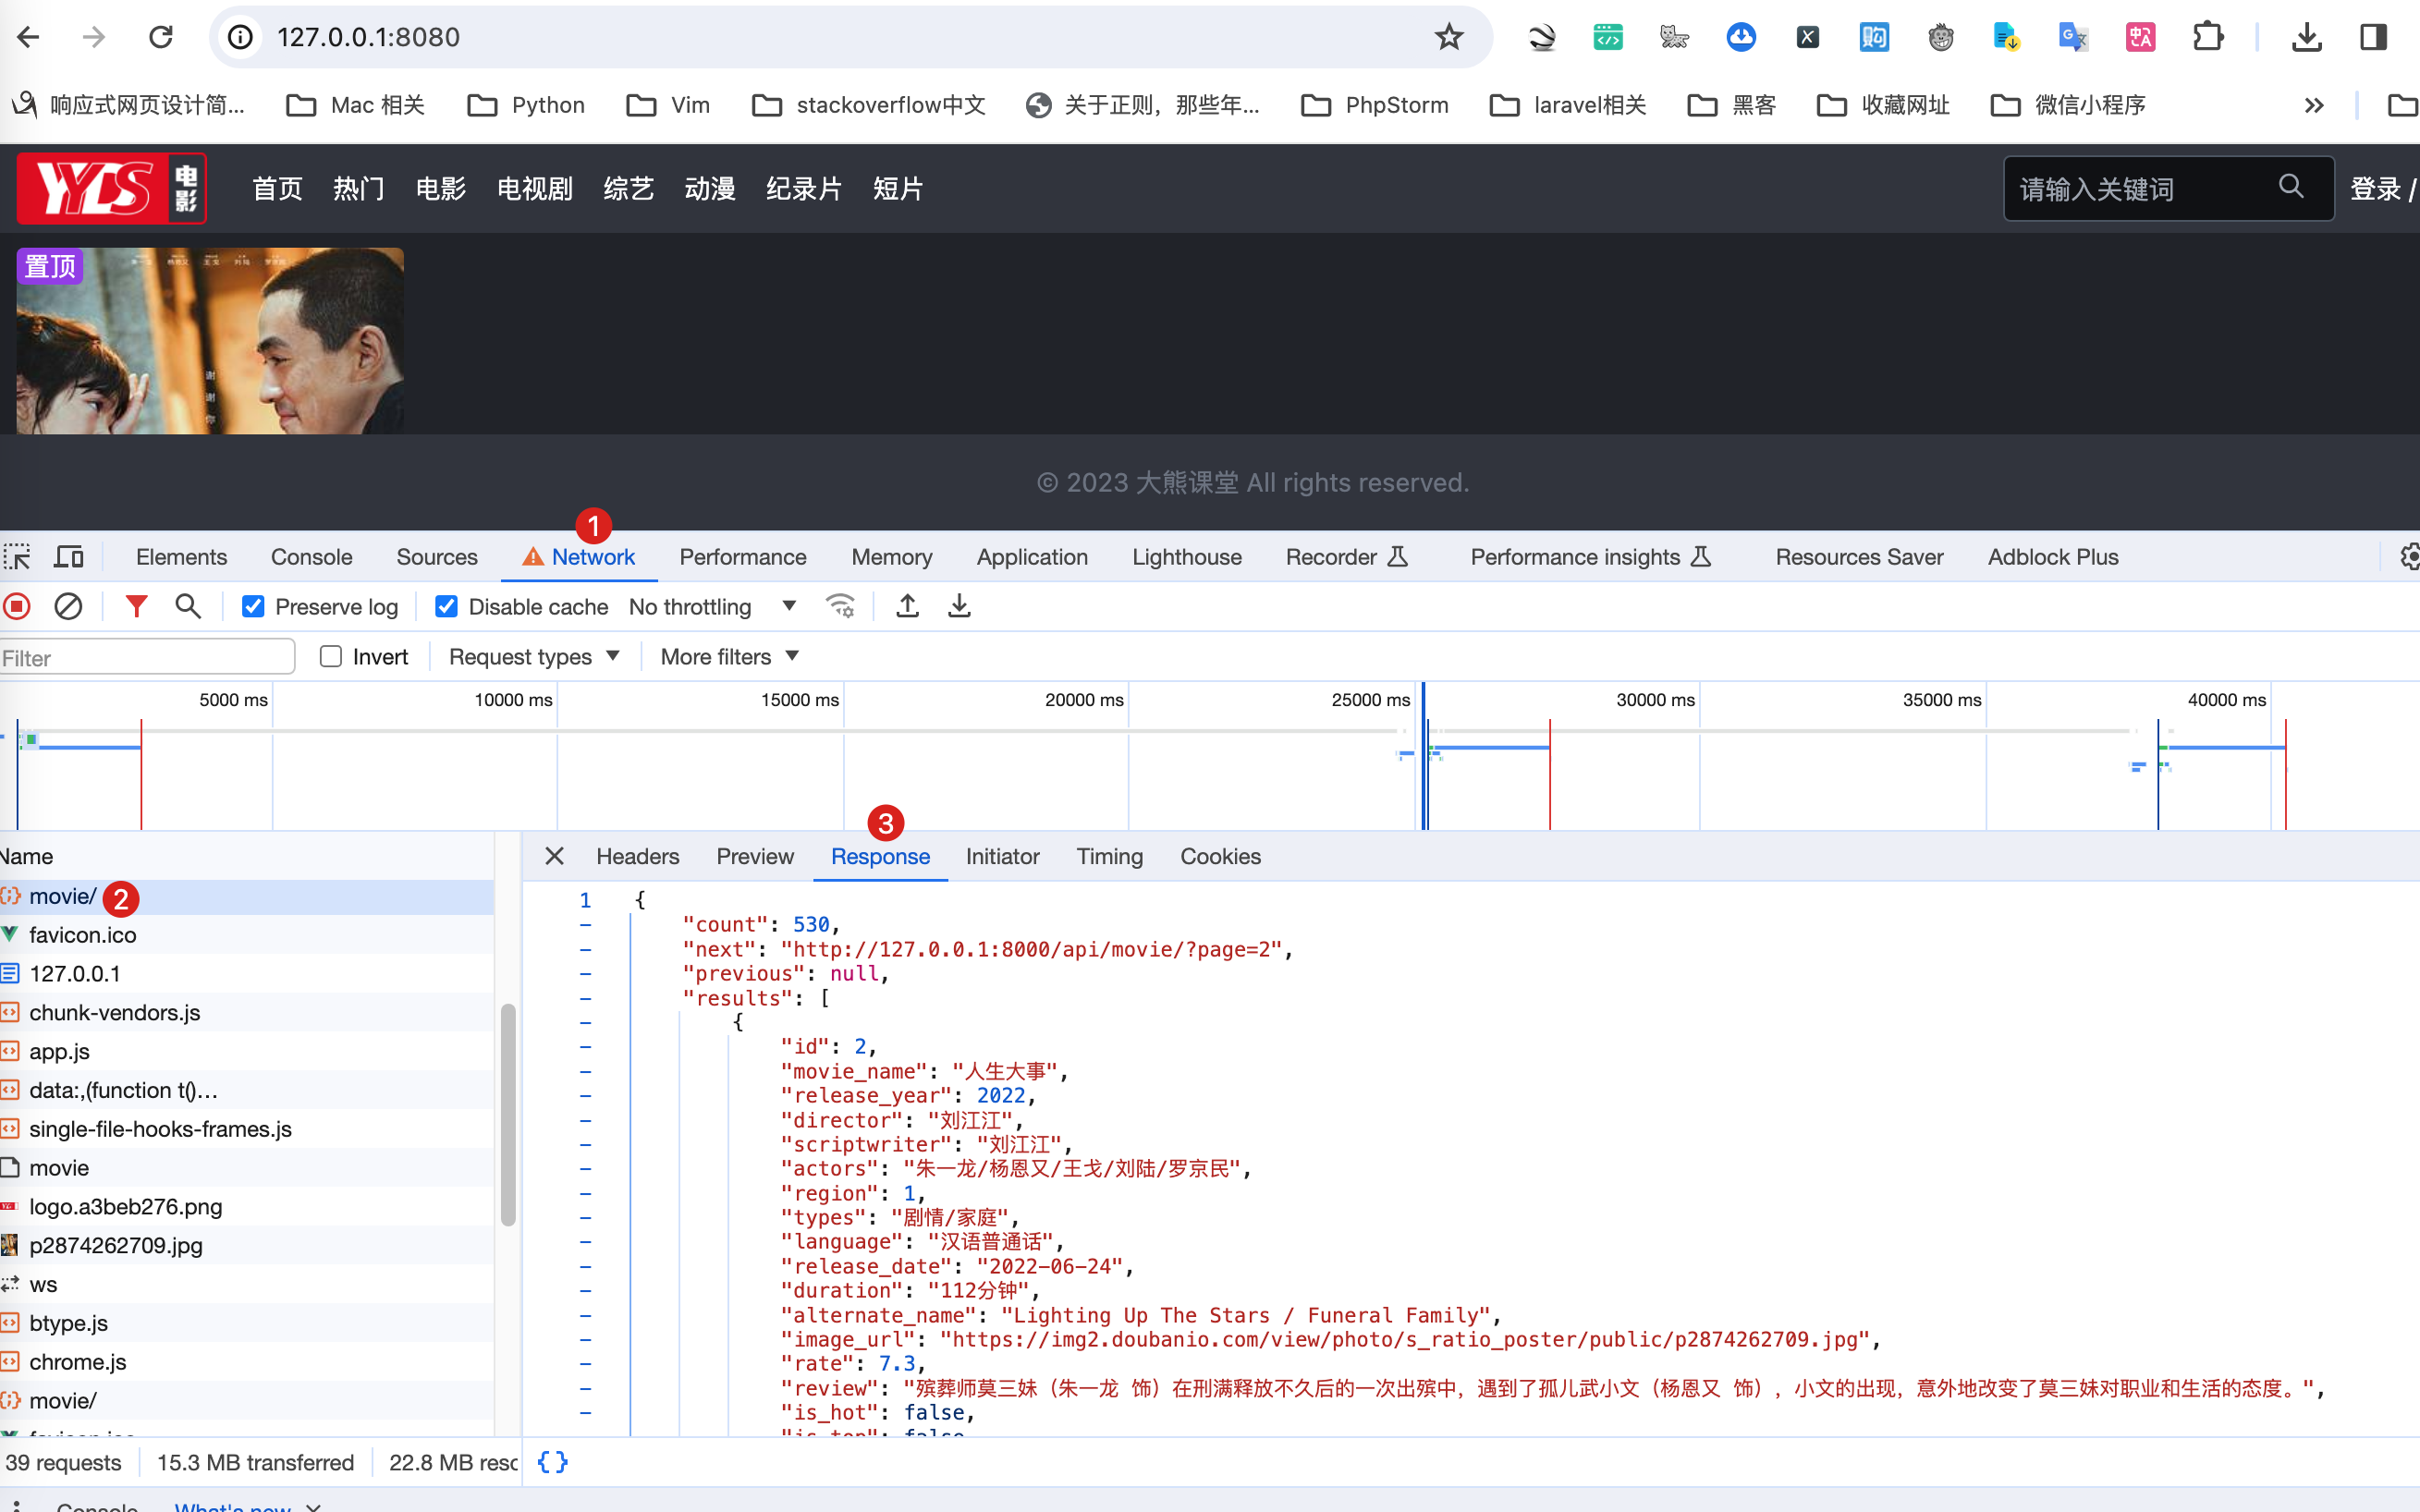Screen dimensions: 2420x1512
Task: Click the pretty-print JSON formatter icon
Action: 552,1459
